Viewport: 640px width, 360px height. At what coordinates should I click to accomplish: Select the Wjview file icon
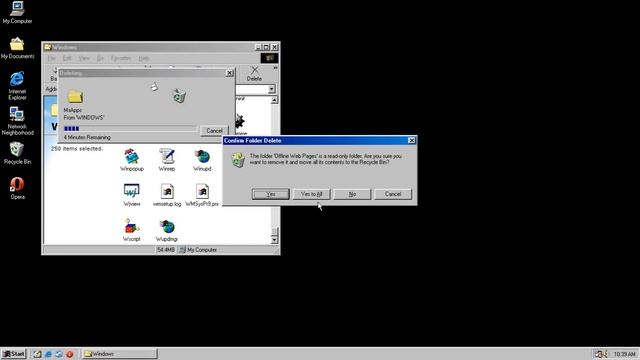(x=131, y=192)
